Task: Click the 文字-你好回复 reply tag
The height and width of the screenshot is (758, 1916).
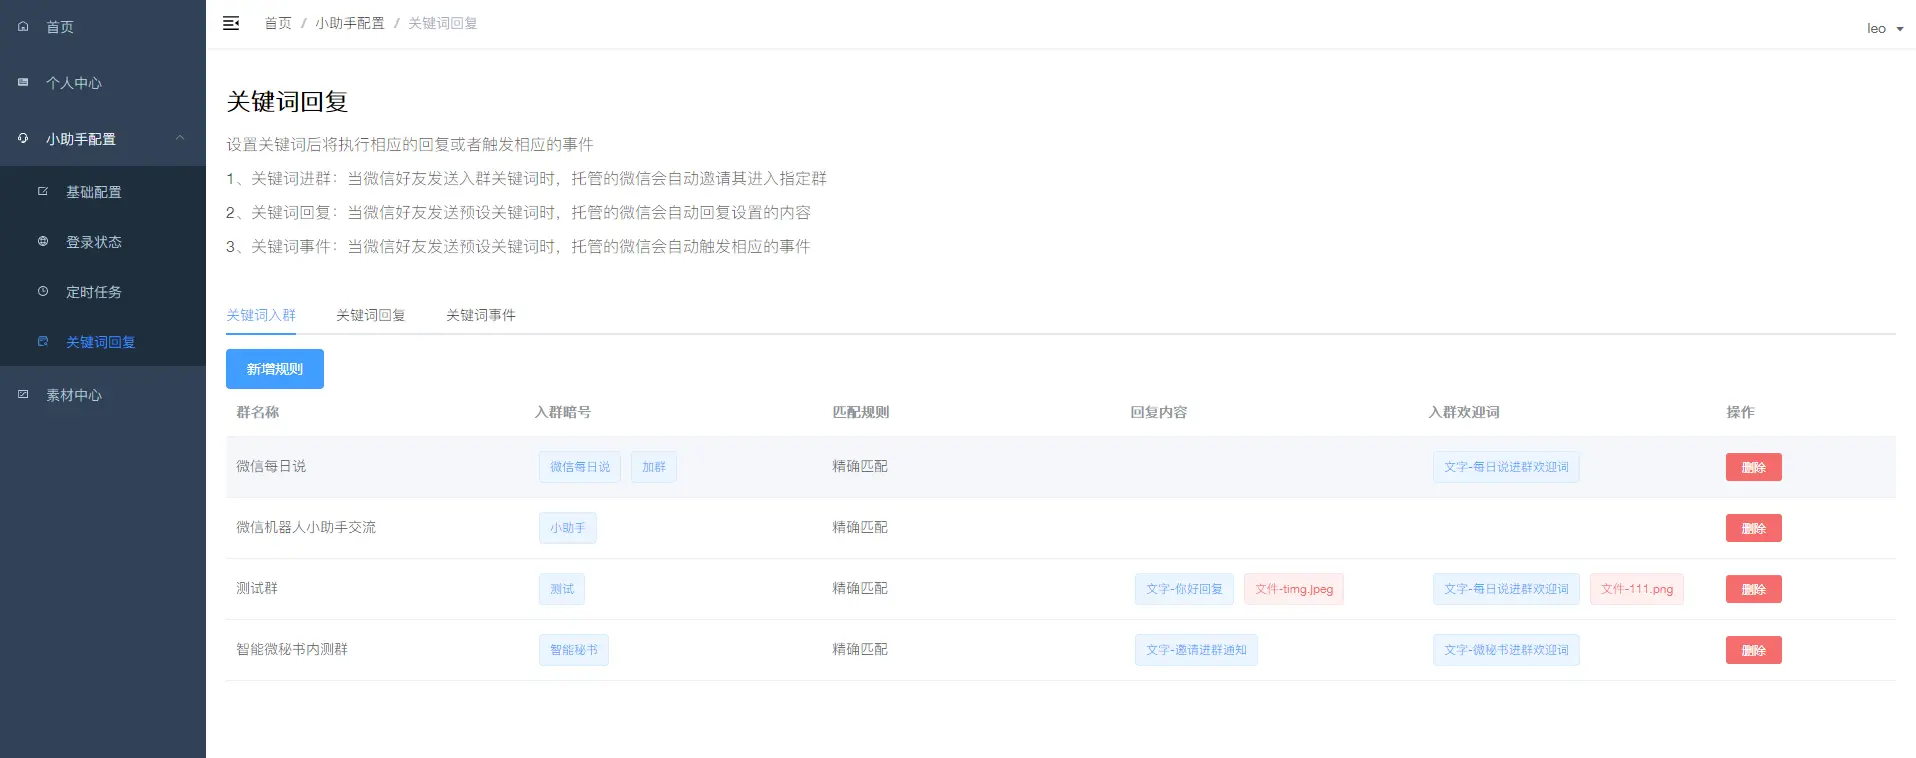Action: tap(1184, 589)
